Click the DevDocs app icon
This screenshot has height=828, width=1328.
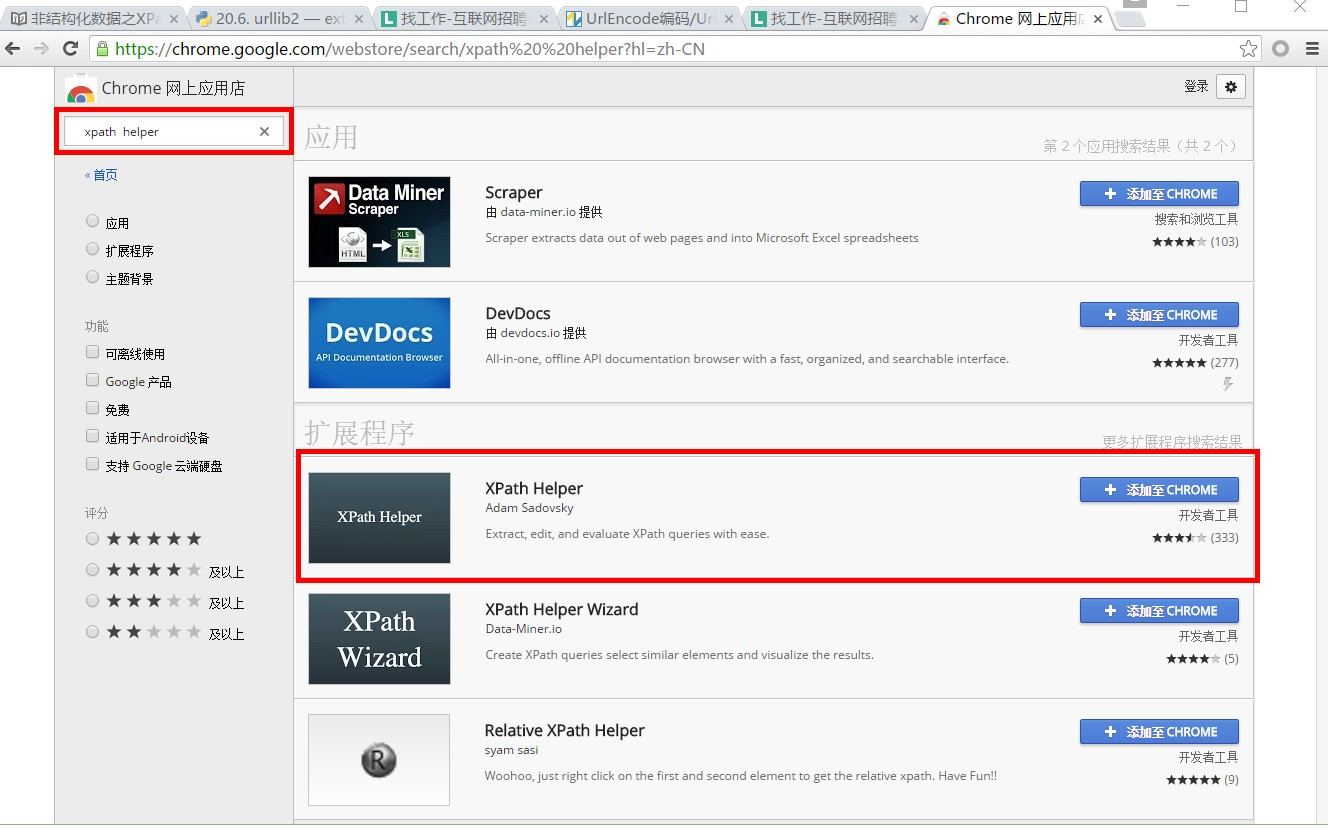click(x=379, y=343)
